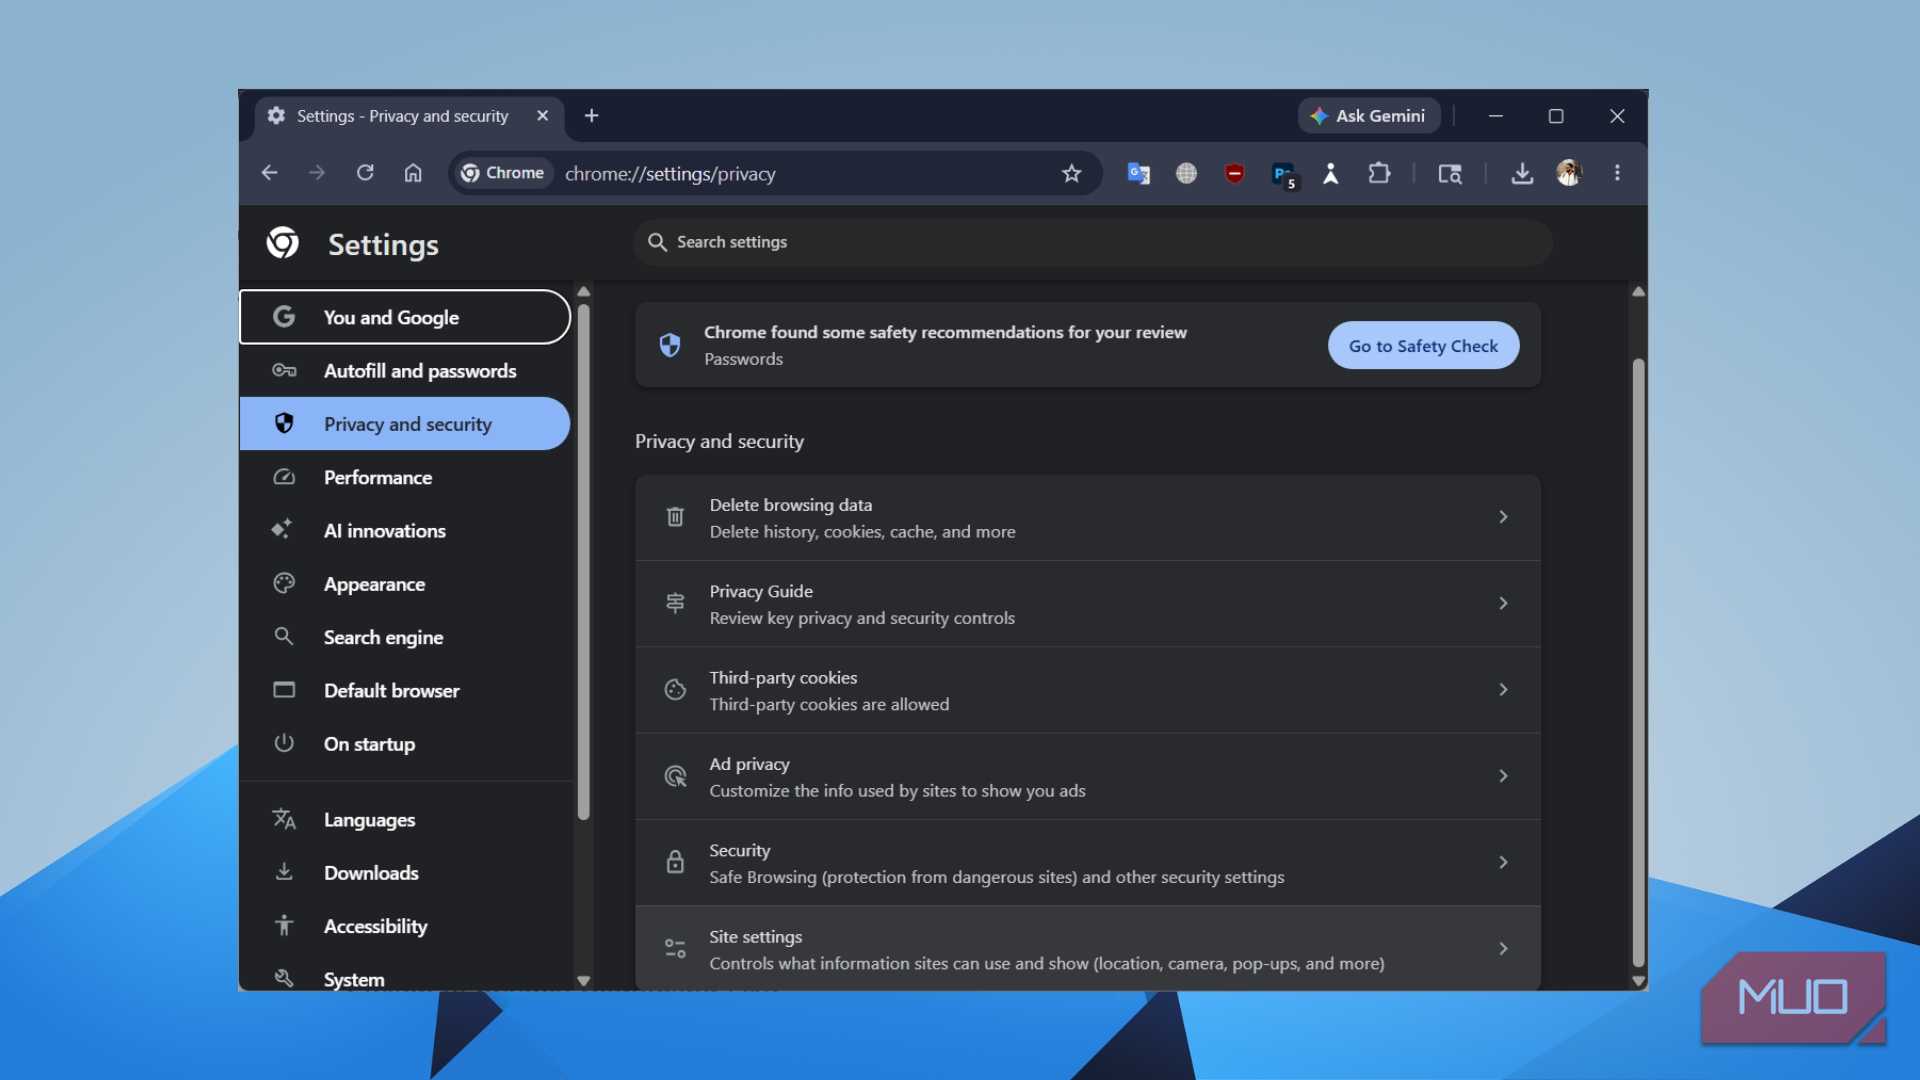Viewport: 1920px width, 1080px height.
Task: Click 'Third-party cookies are allowed' text
Action: pos(829,705)
